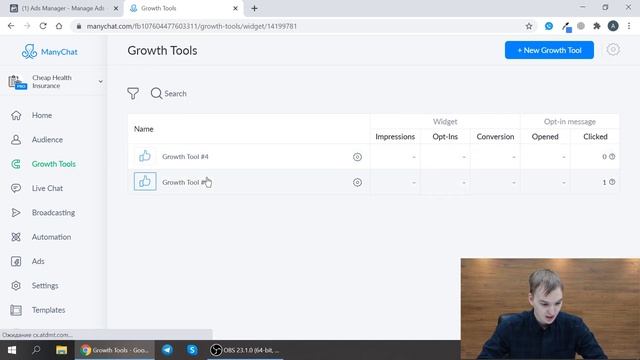640x360 pixels.
Task: Click the Opened column header
Action: [x=545, y=137]
